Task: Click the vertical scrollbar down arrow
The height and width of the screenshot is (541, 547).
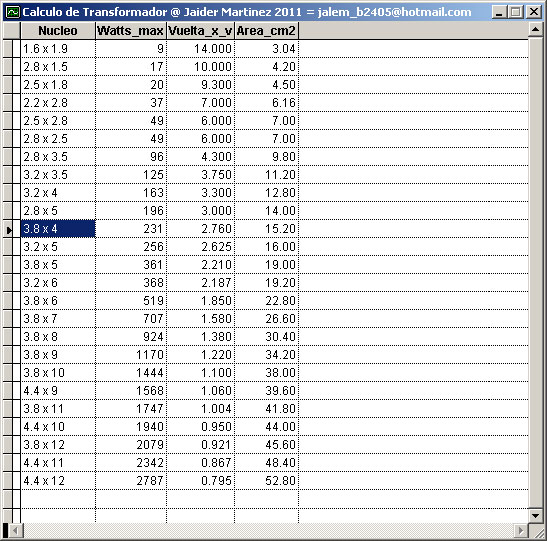Action: pos(535,515)
